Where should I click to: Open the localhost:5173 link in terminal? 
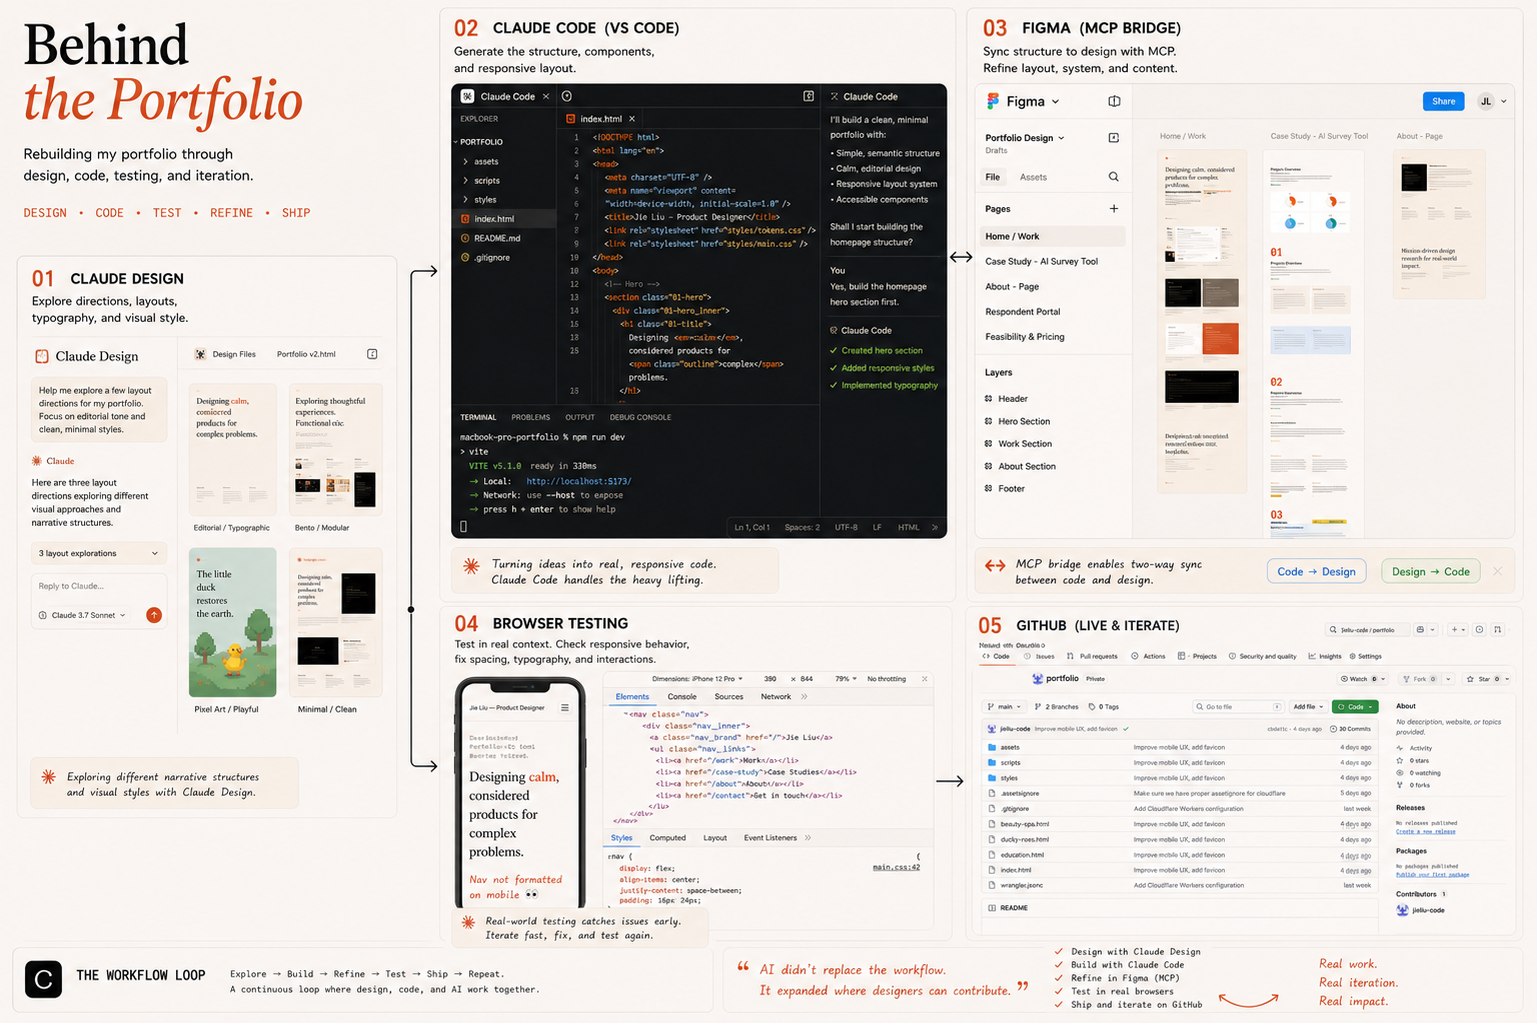(578, 481)
